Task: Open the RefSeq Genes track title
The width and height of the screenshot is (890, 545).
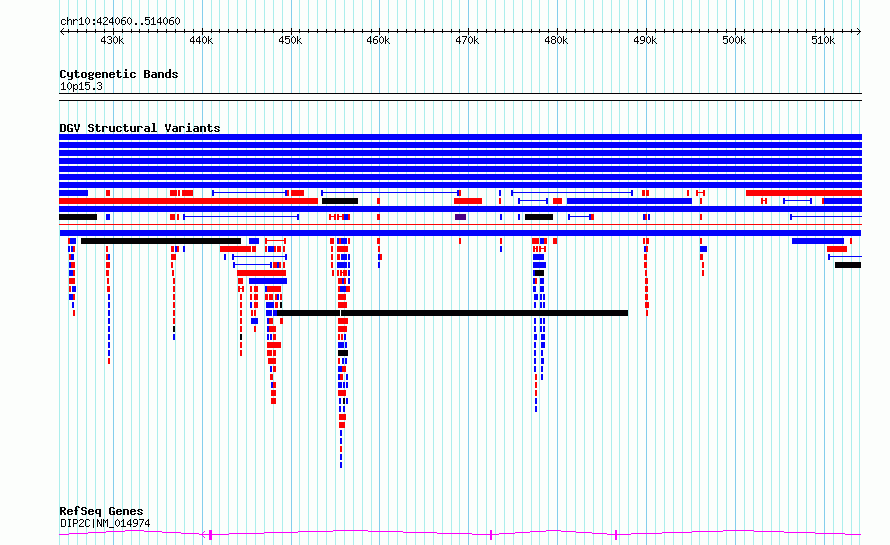Action: tap(101, 511)
